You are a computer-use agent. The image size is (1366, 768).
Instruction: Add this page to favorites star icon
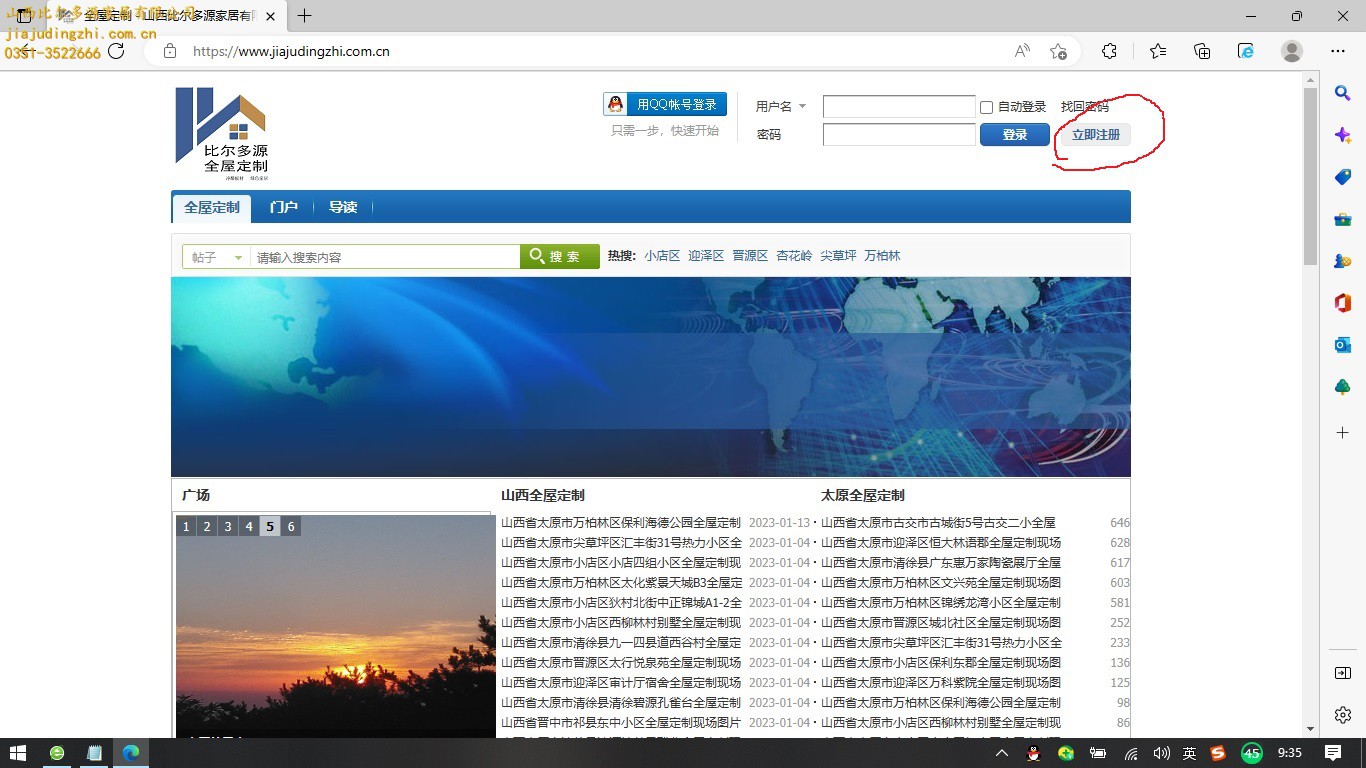(x=1059, y=51)
